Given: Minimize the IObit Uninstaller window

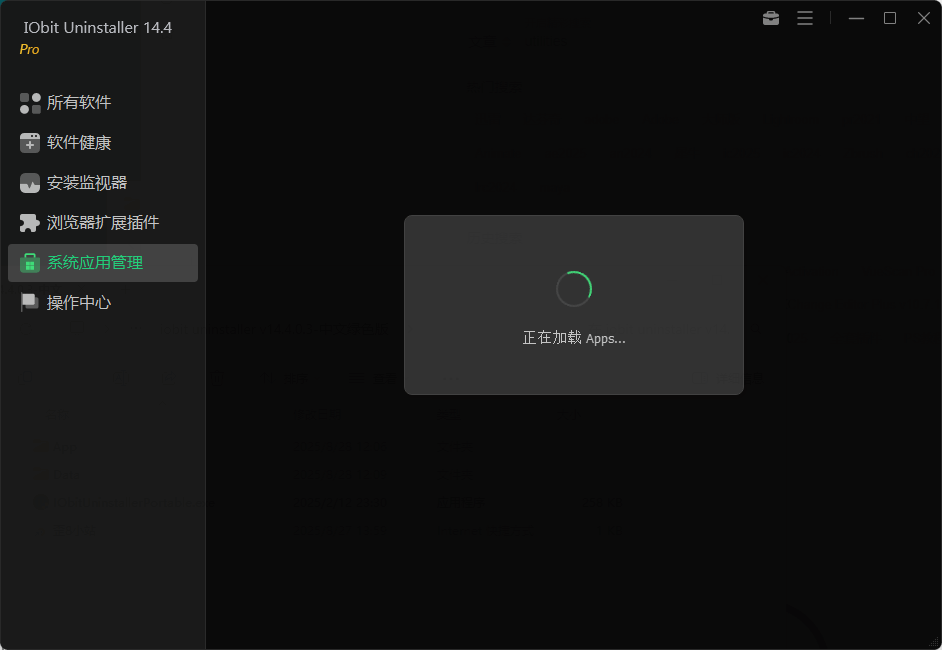Looking at the screenshot, I should [x=856, y=17].
